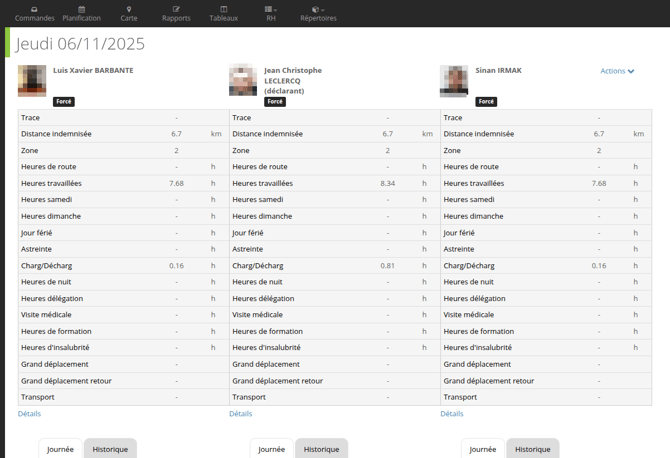Open the Actions dropdown
Viewport: 670px width, 458px height.
(617, 71)
